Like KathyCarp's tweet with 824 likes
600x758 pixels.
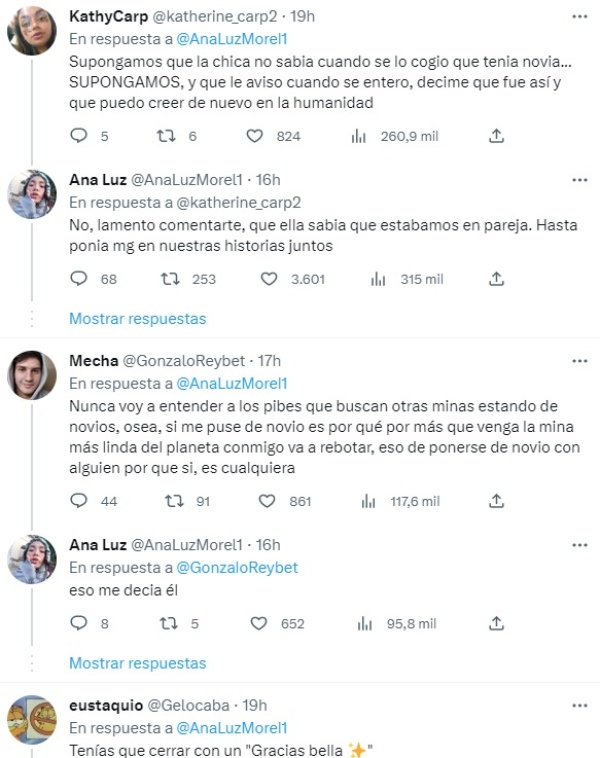click(255, 136)
